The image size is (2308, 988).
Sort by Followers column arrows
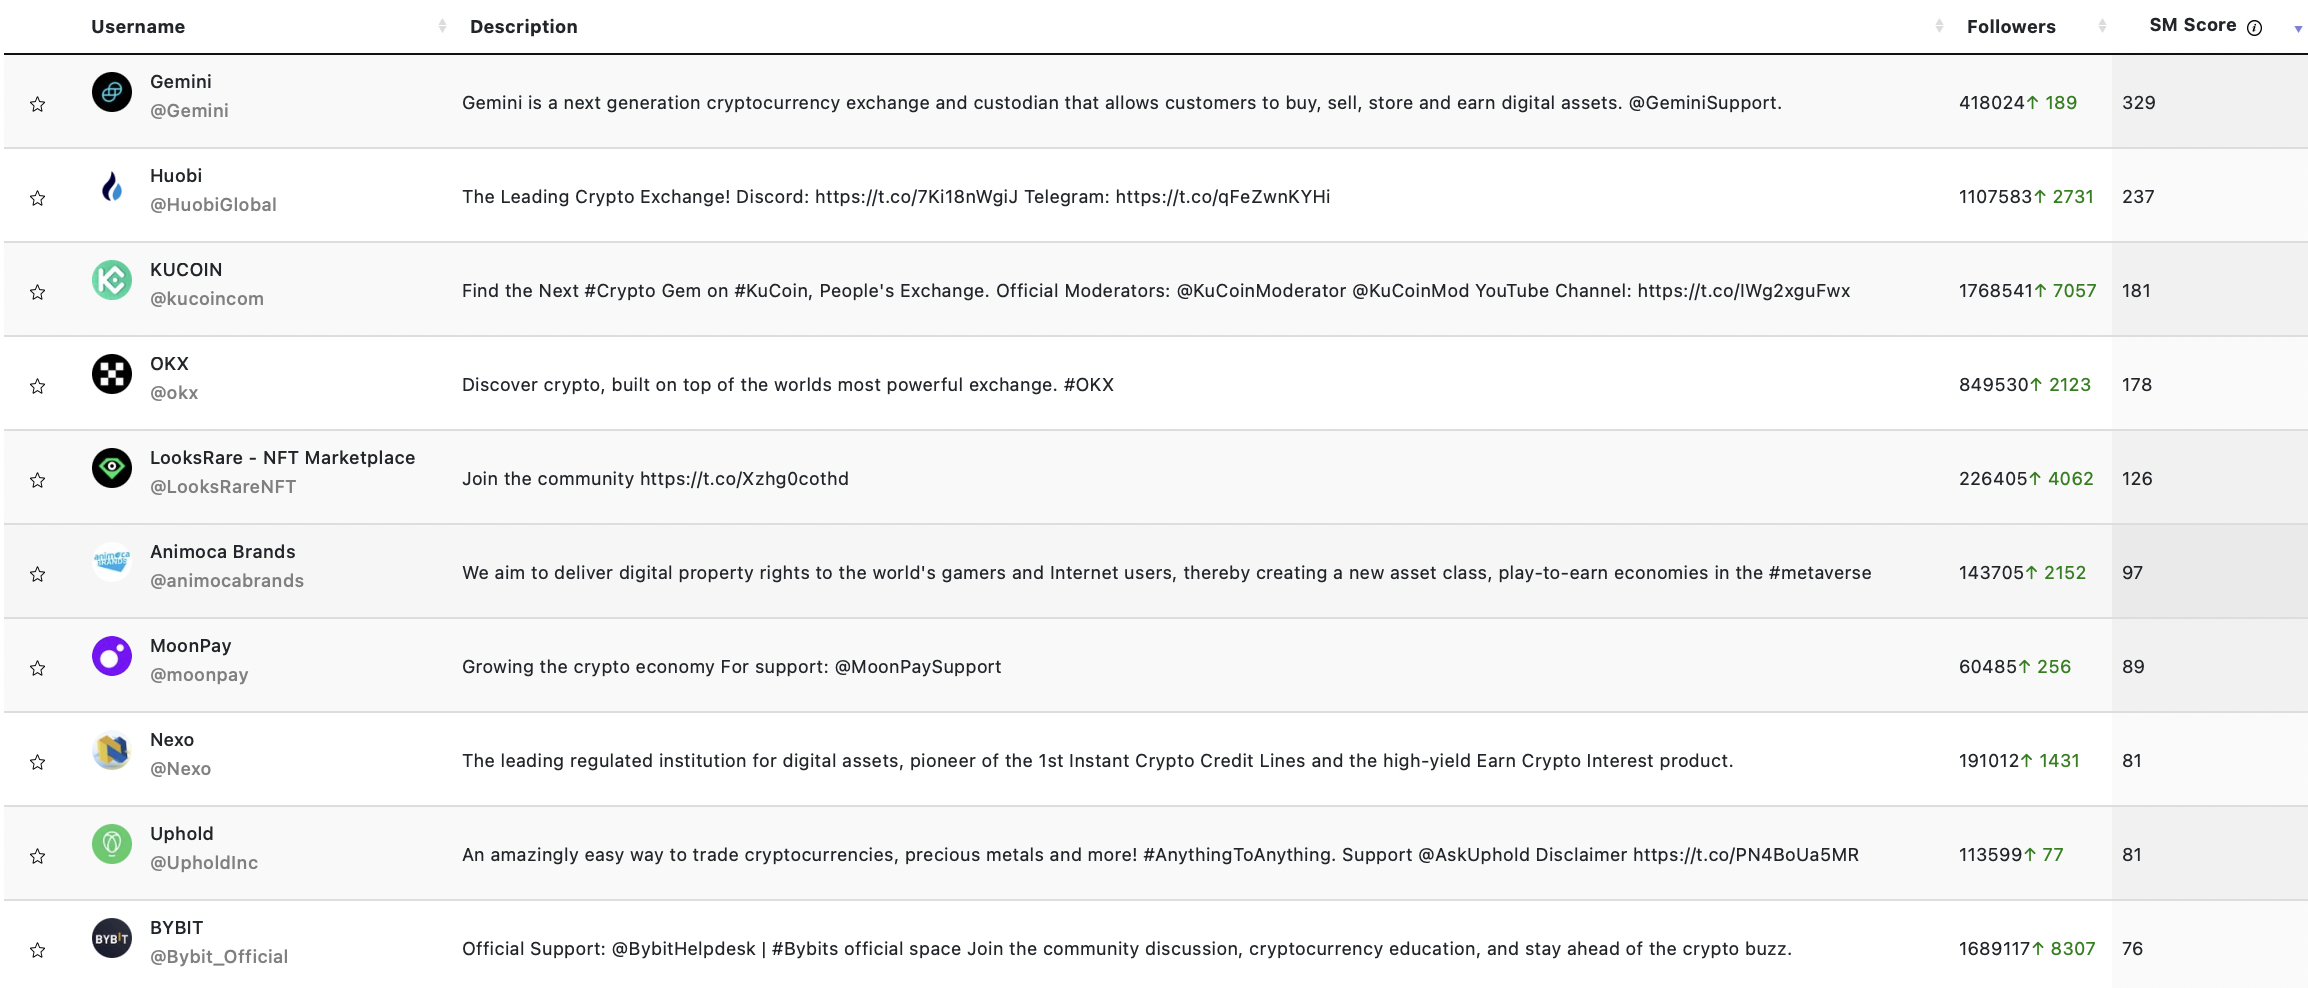[2102, 26]
